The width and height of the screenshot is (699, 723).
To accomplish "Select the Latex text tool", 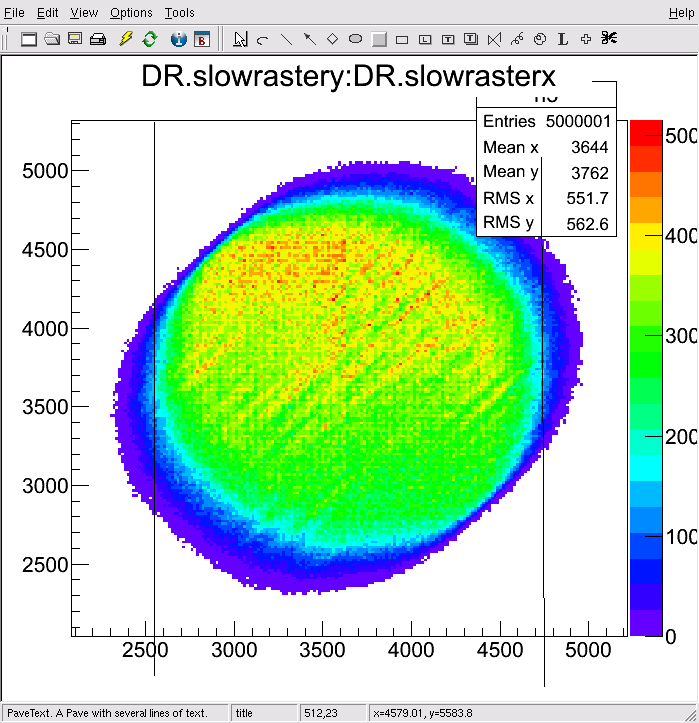I will pyautogui.click(x=563, y=39).
